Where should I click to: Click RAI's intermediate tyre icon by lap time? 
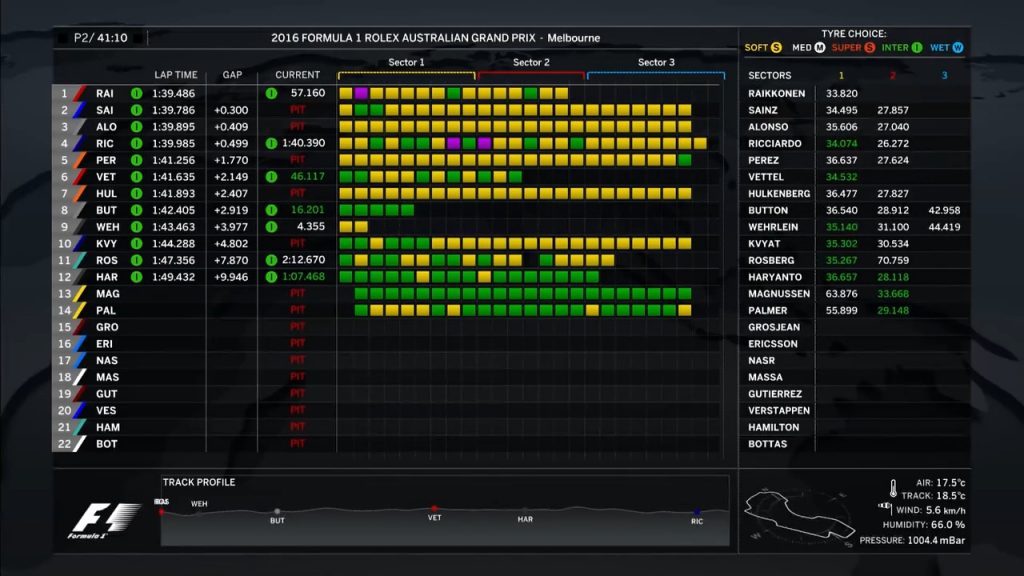136,93
